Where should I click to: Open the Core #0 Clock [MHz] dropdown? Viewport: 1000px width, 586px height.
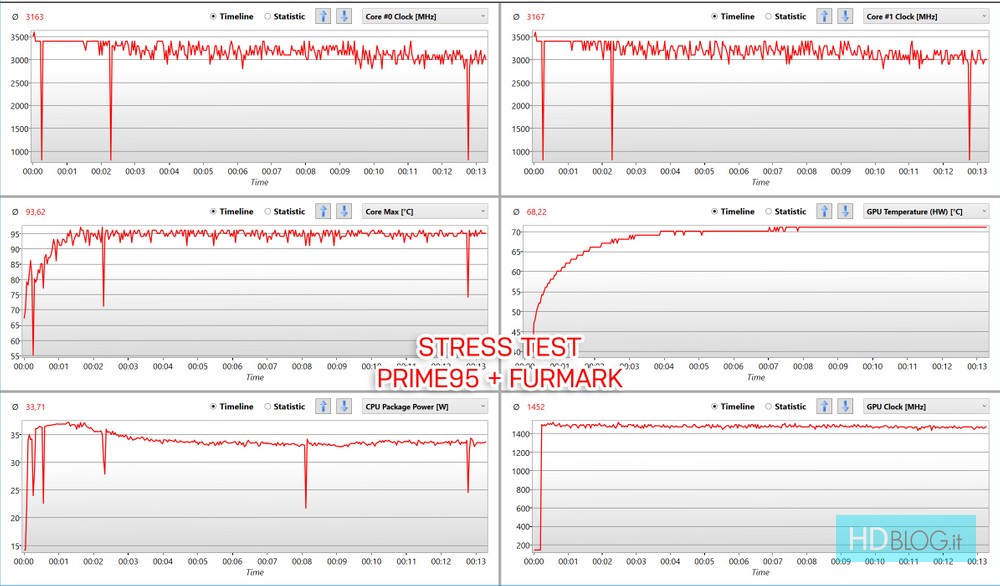[425, 17]
